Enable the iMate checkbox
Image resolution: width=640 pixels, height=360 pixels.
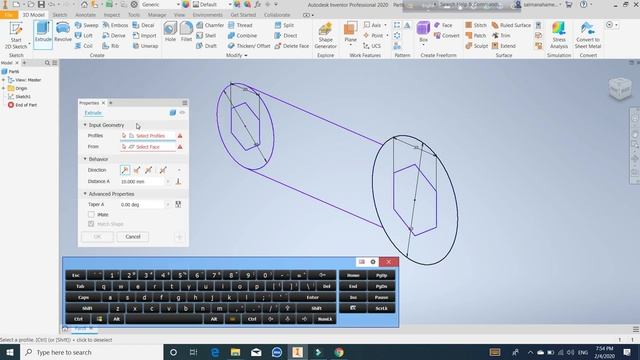tap(91, 214)
